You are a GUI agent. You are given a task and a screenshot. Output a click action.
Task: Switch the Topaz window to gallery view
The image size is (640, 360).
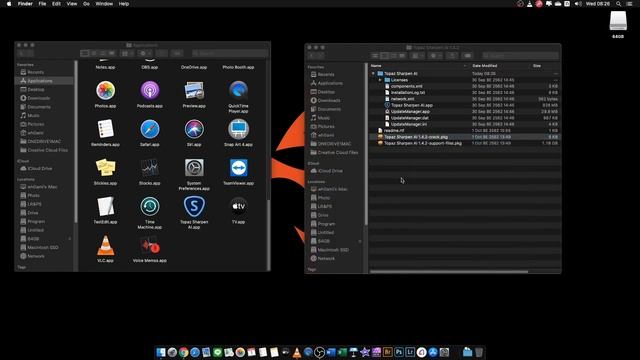[x=402, y=56]
